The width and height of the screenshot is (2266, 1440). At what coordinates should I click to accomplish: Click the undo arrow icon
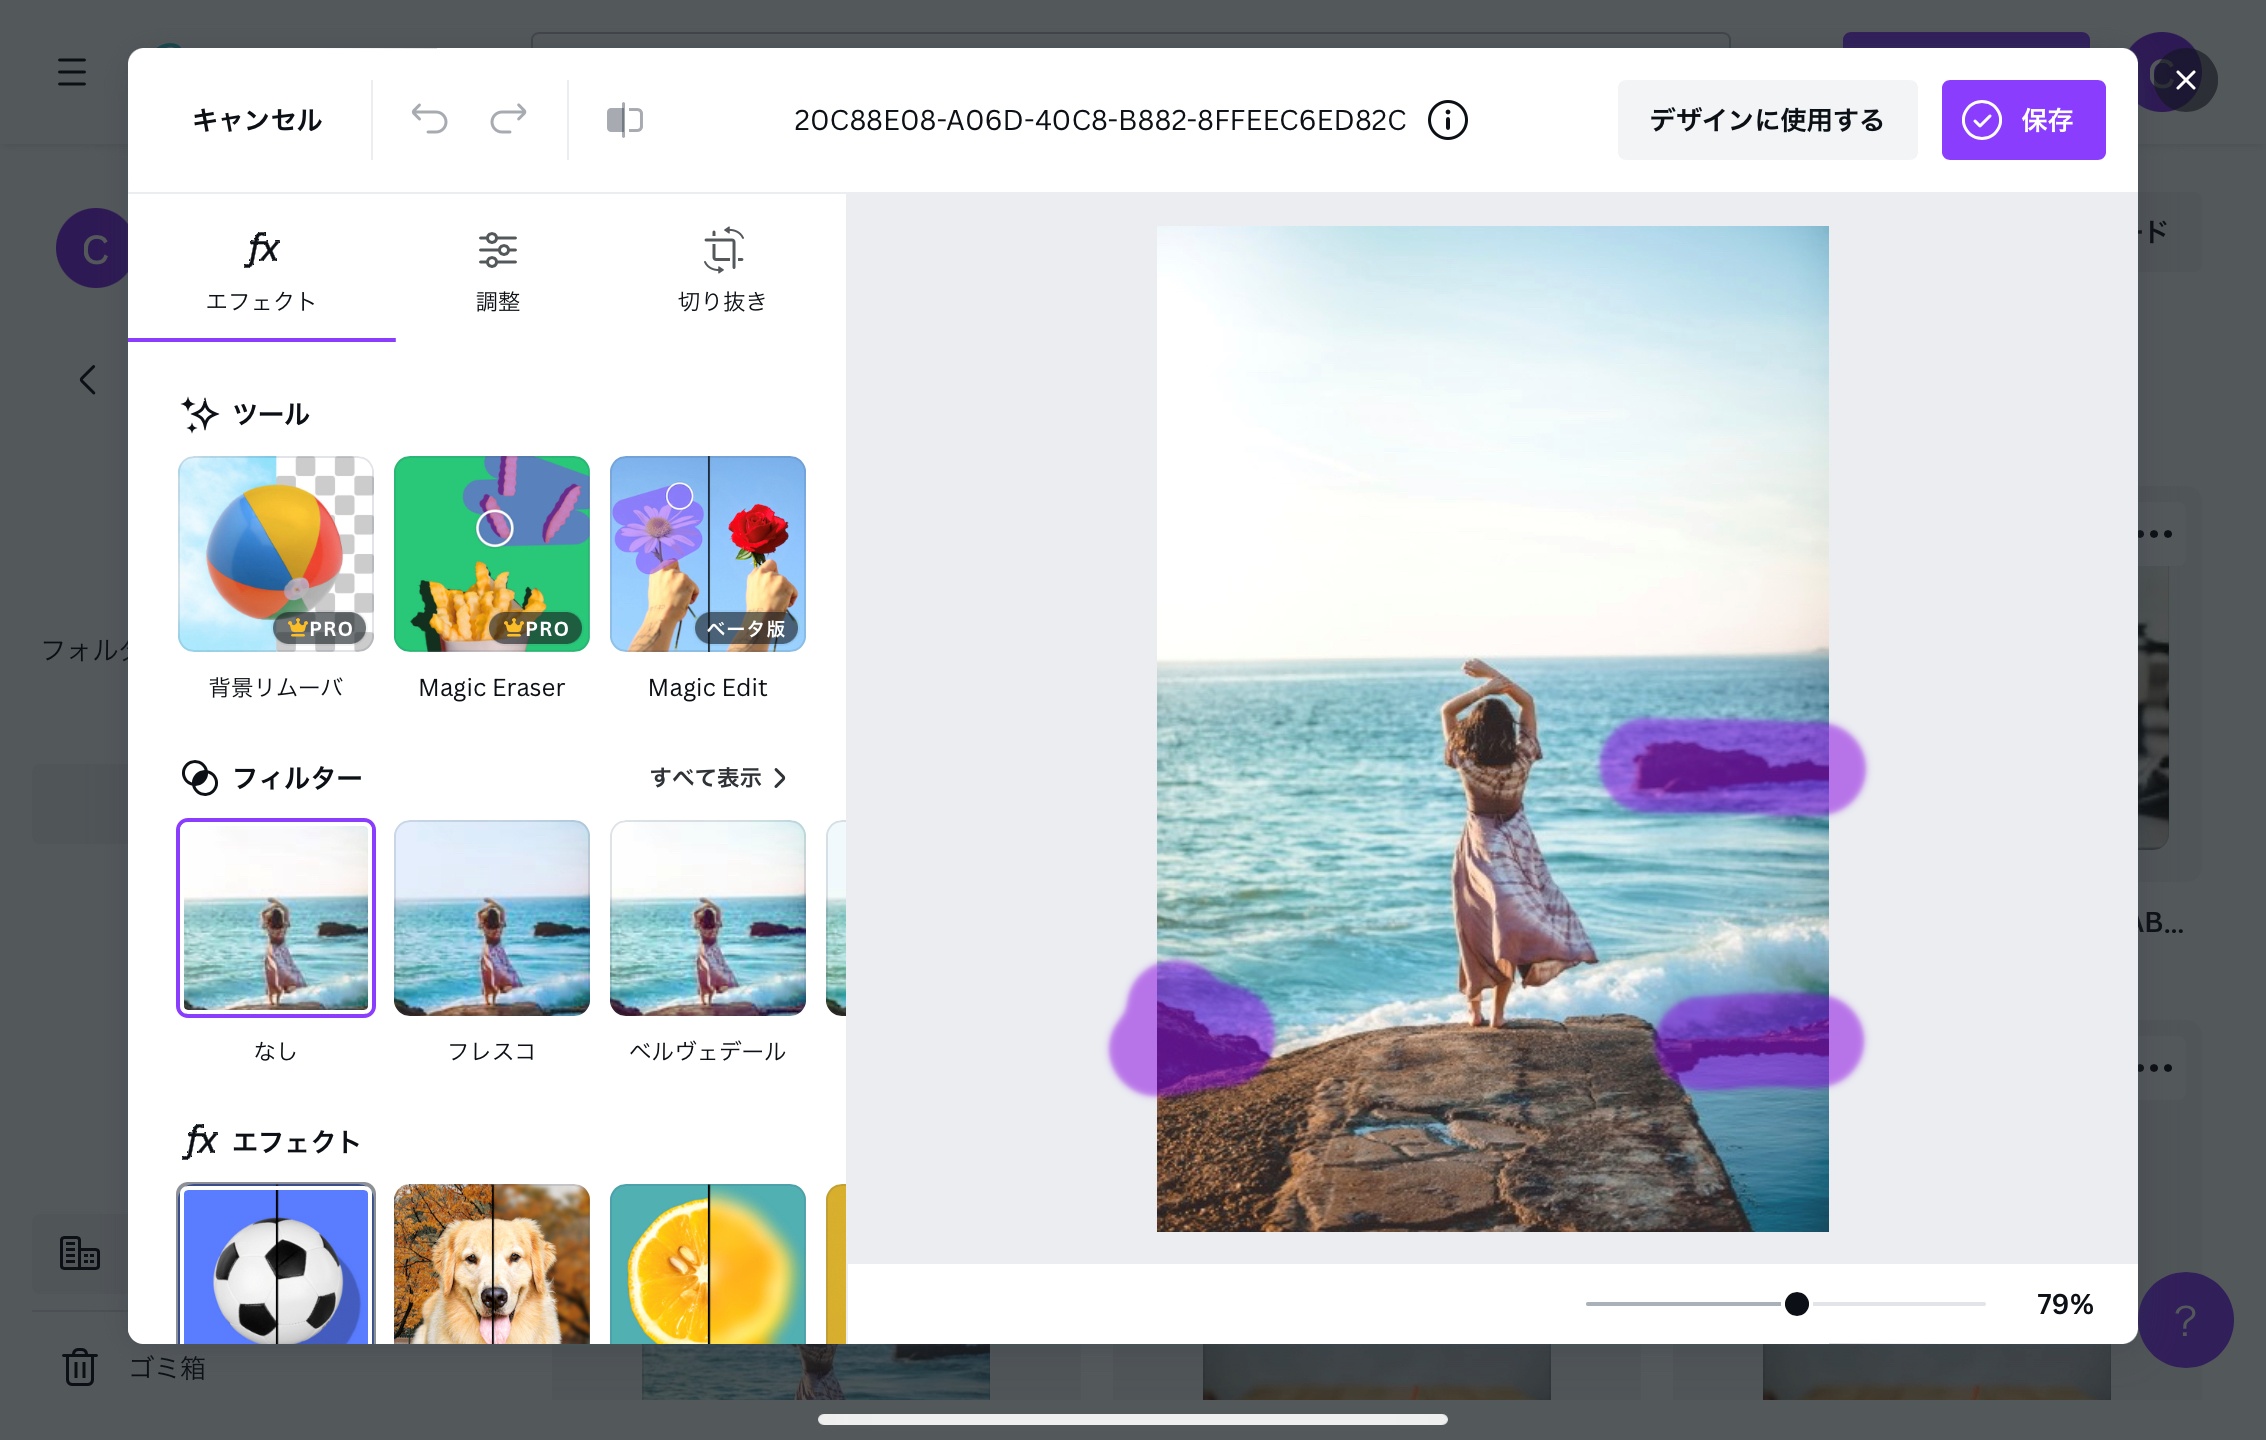point(429,119)
